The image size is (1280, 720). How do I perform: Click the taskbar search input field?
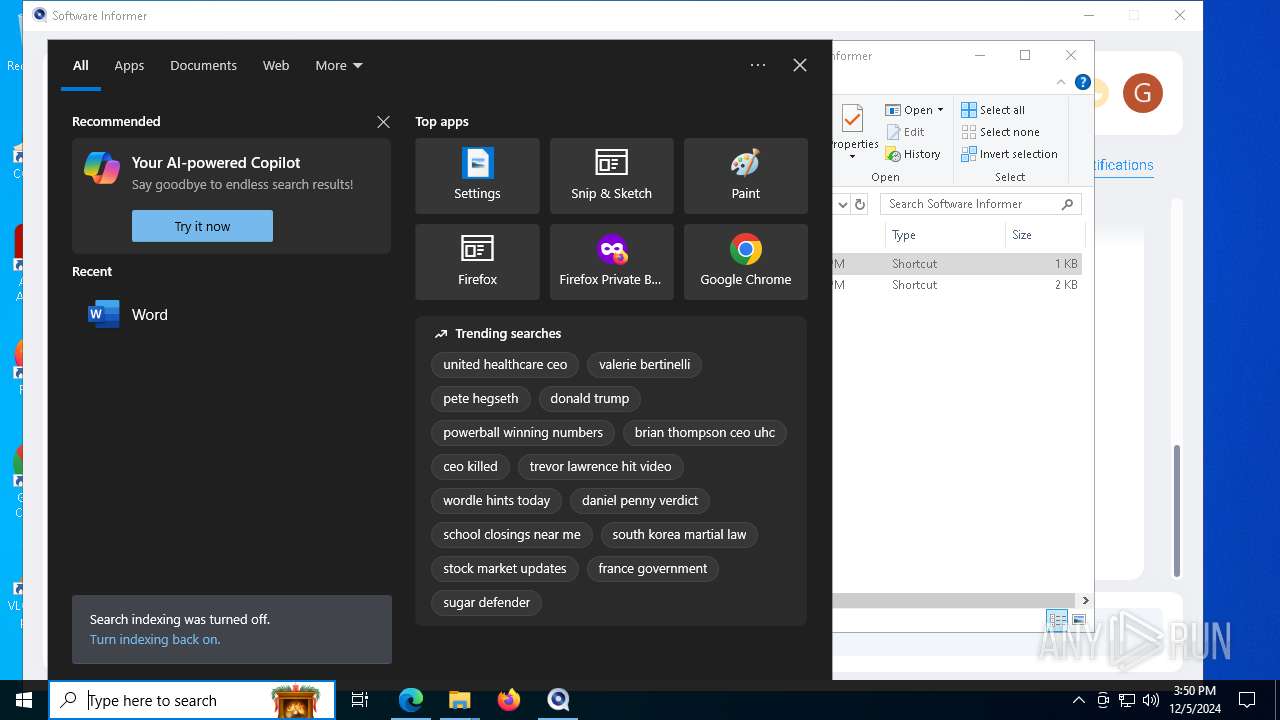[192, 700]
